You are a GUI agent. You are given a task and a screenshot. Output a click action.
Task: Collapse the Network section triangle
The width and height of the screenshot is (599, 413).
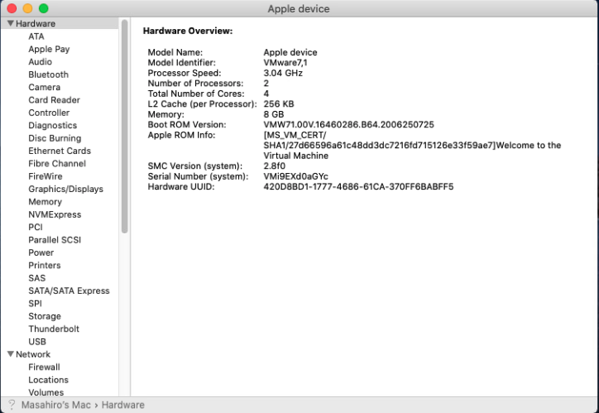(10, 354)
